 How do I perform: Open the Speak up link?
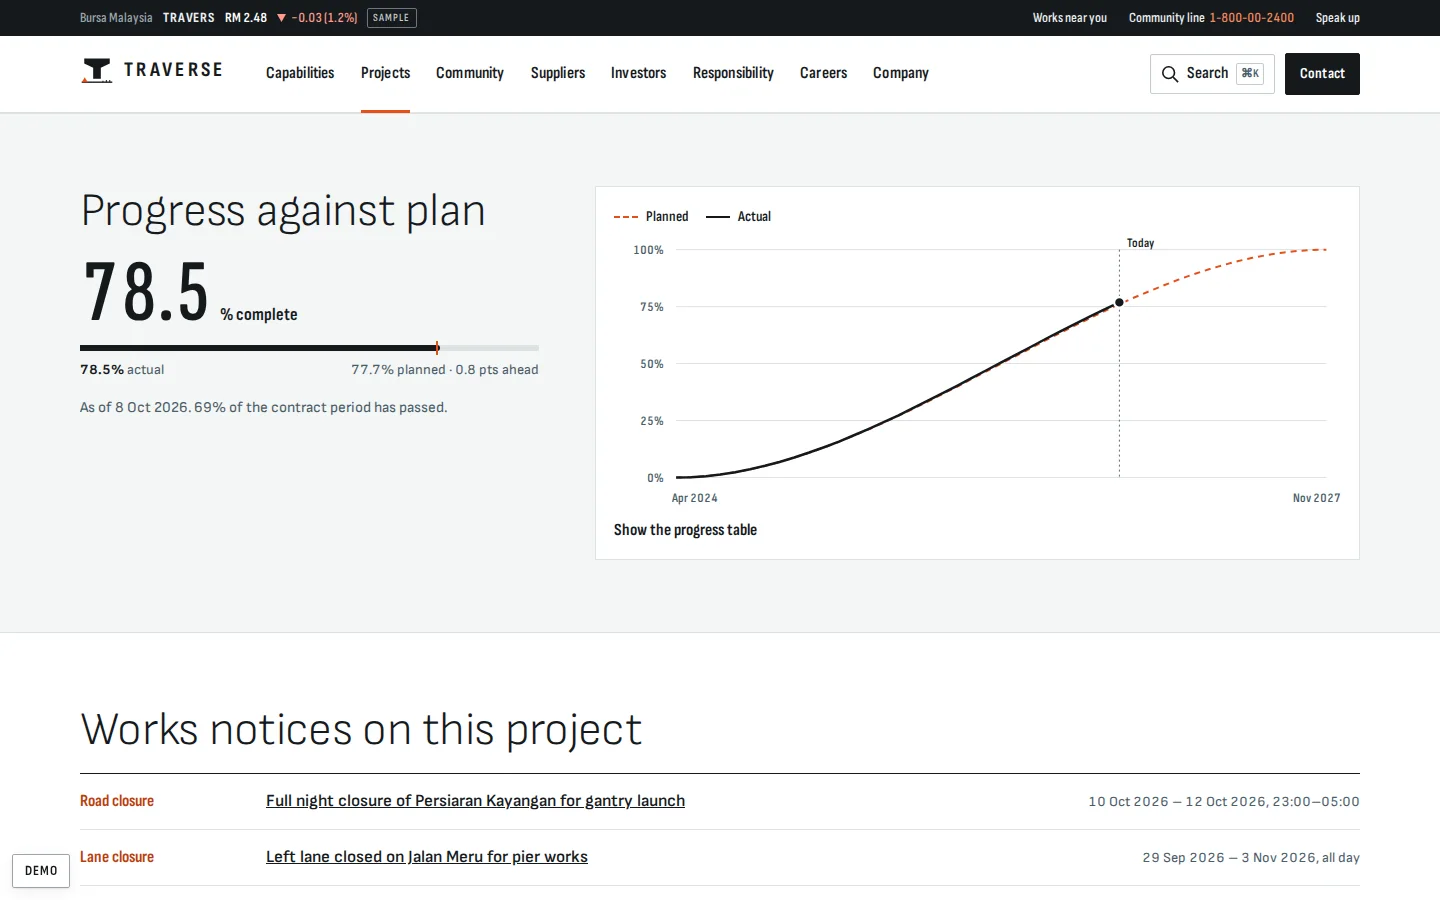[x=1338, y=18]
